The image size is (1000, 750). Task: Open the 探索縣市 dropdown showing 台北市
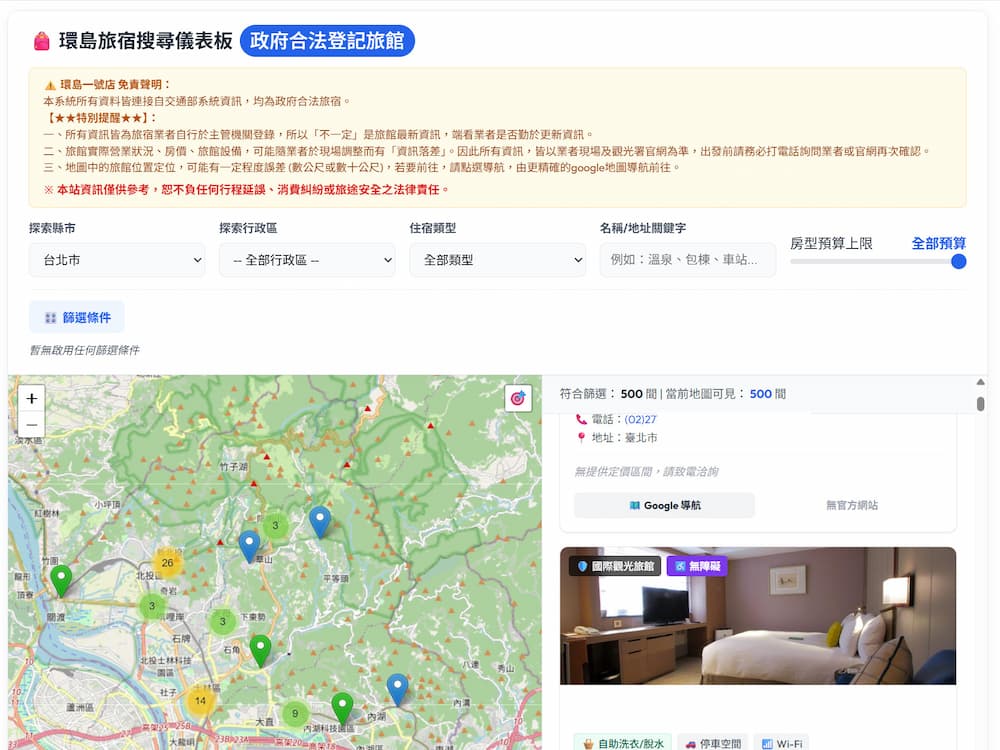[x=117, y=260]
